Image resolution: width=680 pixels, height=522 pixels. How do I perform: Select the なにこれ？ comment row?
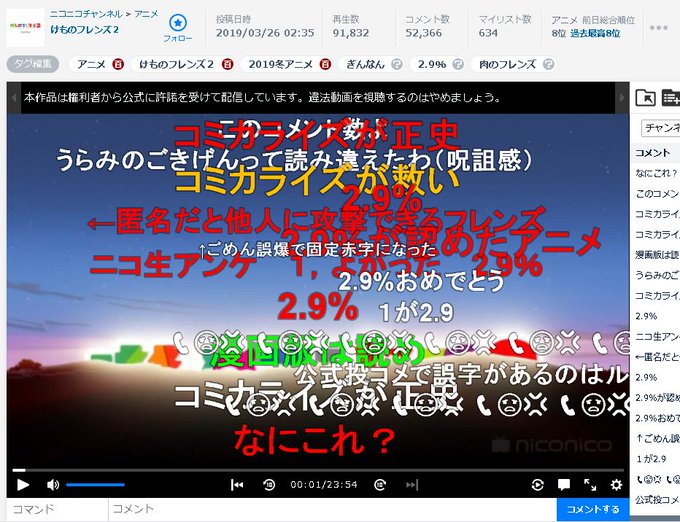pos(656,173)
